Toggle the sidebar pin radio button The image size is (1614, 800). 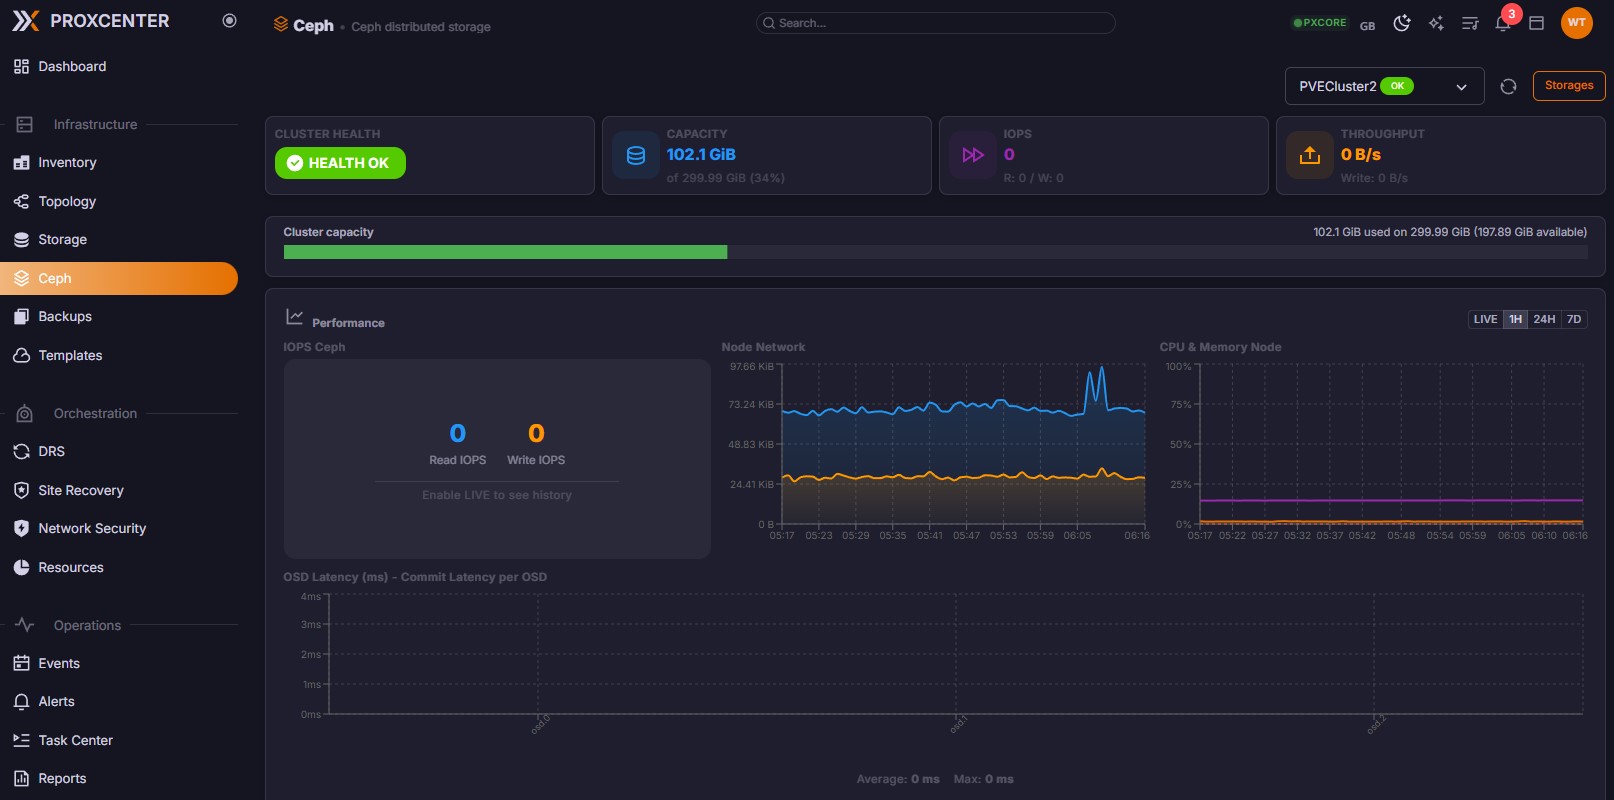tap(229, 21)
